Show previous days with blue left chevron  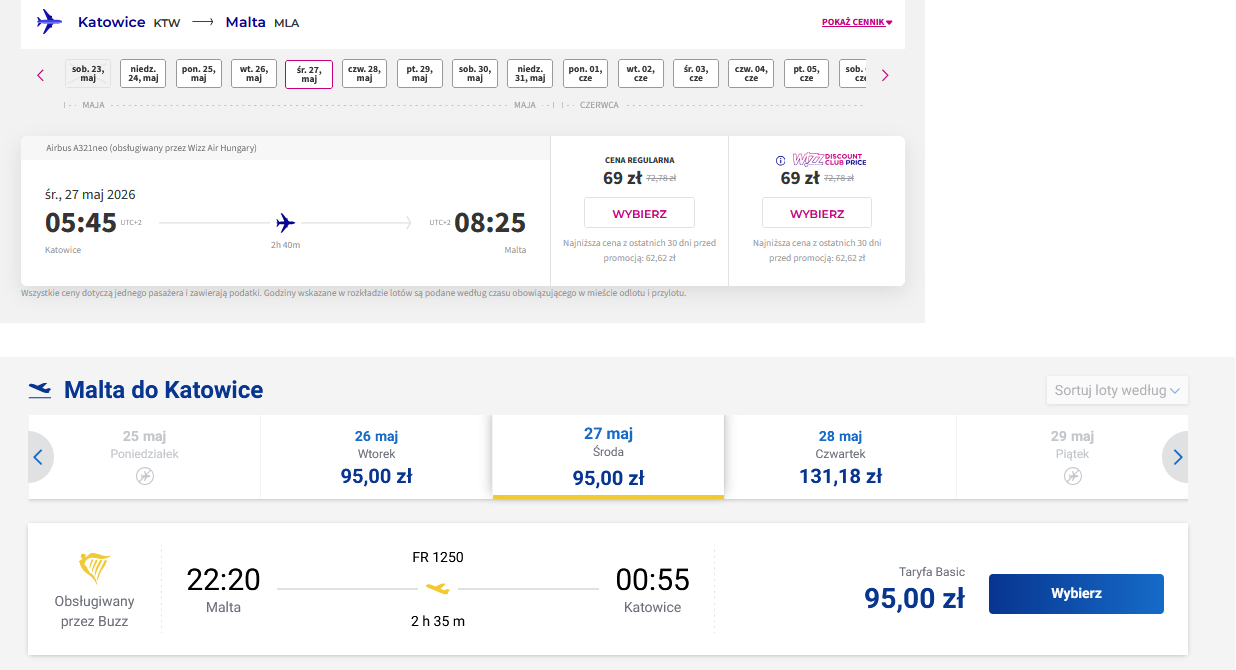[39, 457]
